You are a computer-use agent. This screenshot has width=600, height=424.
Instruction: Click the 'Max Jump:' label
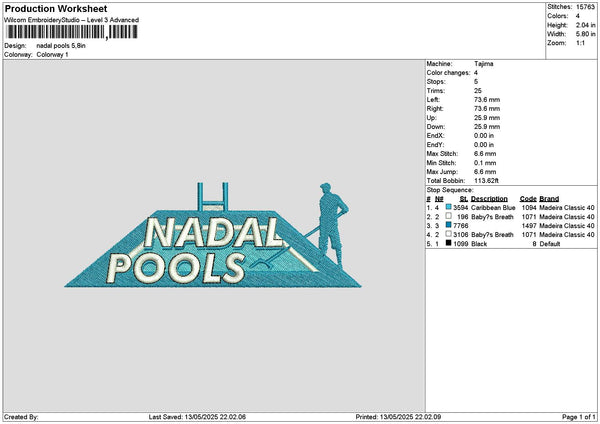442,172
